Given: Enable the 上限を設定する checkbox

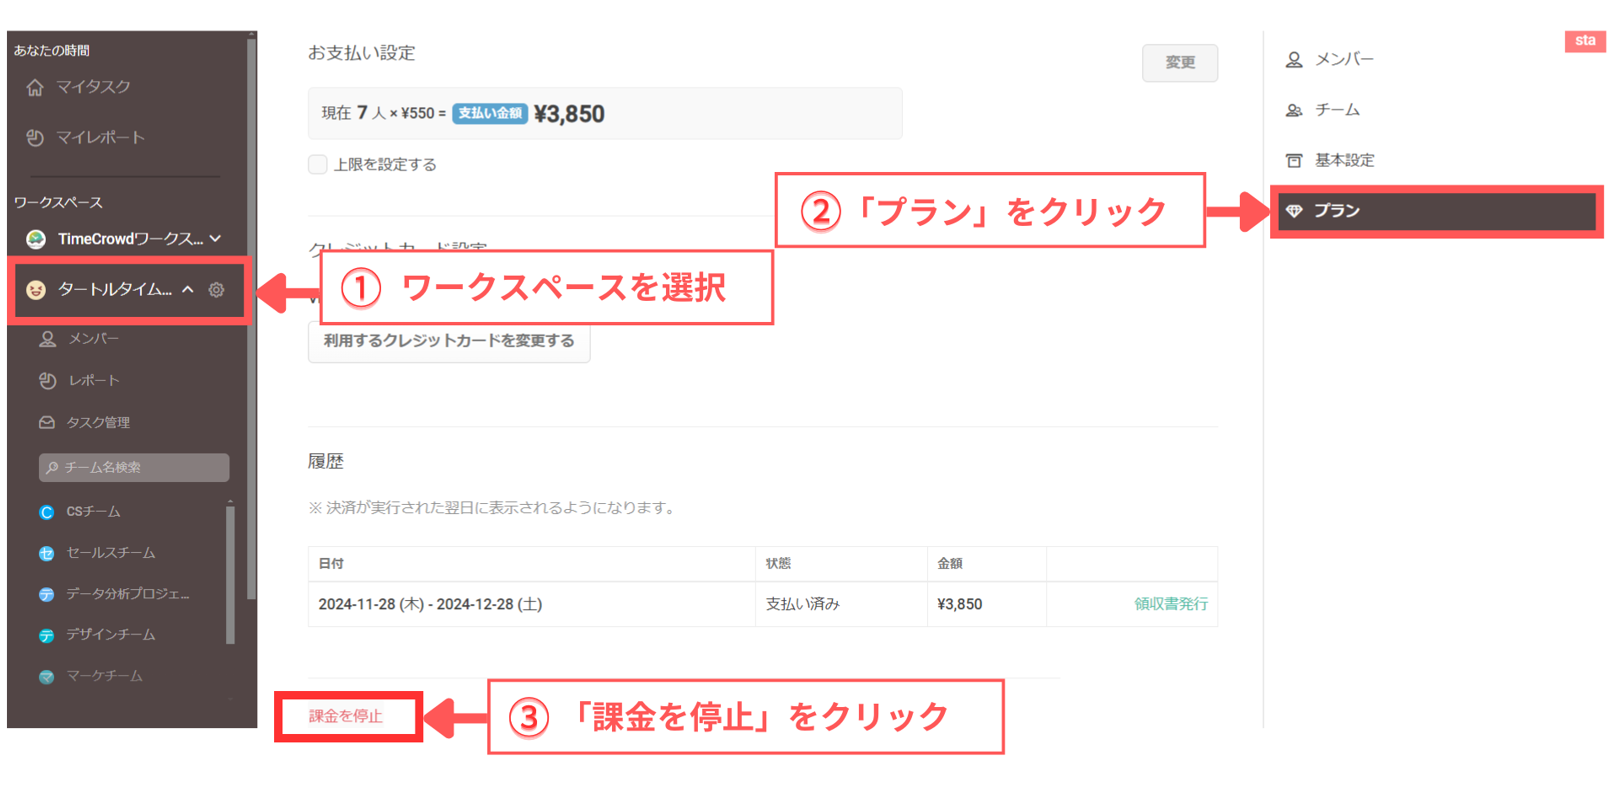Looking at the screenshot, I should (318, 164).
